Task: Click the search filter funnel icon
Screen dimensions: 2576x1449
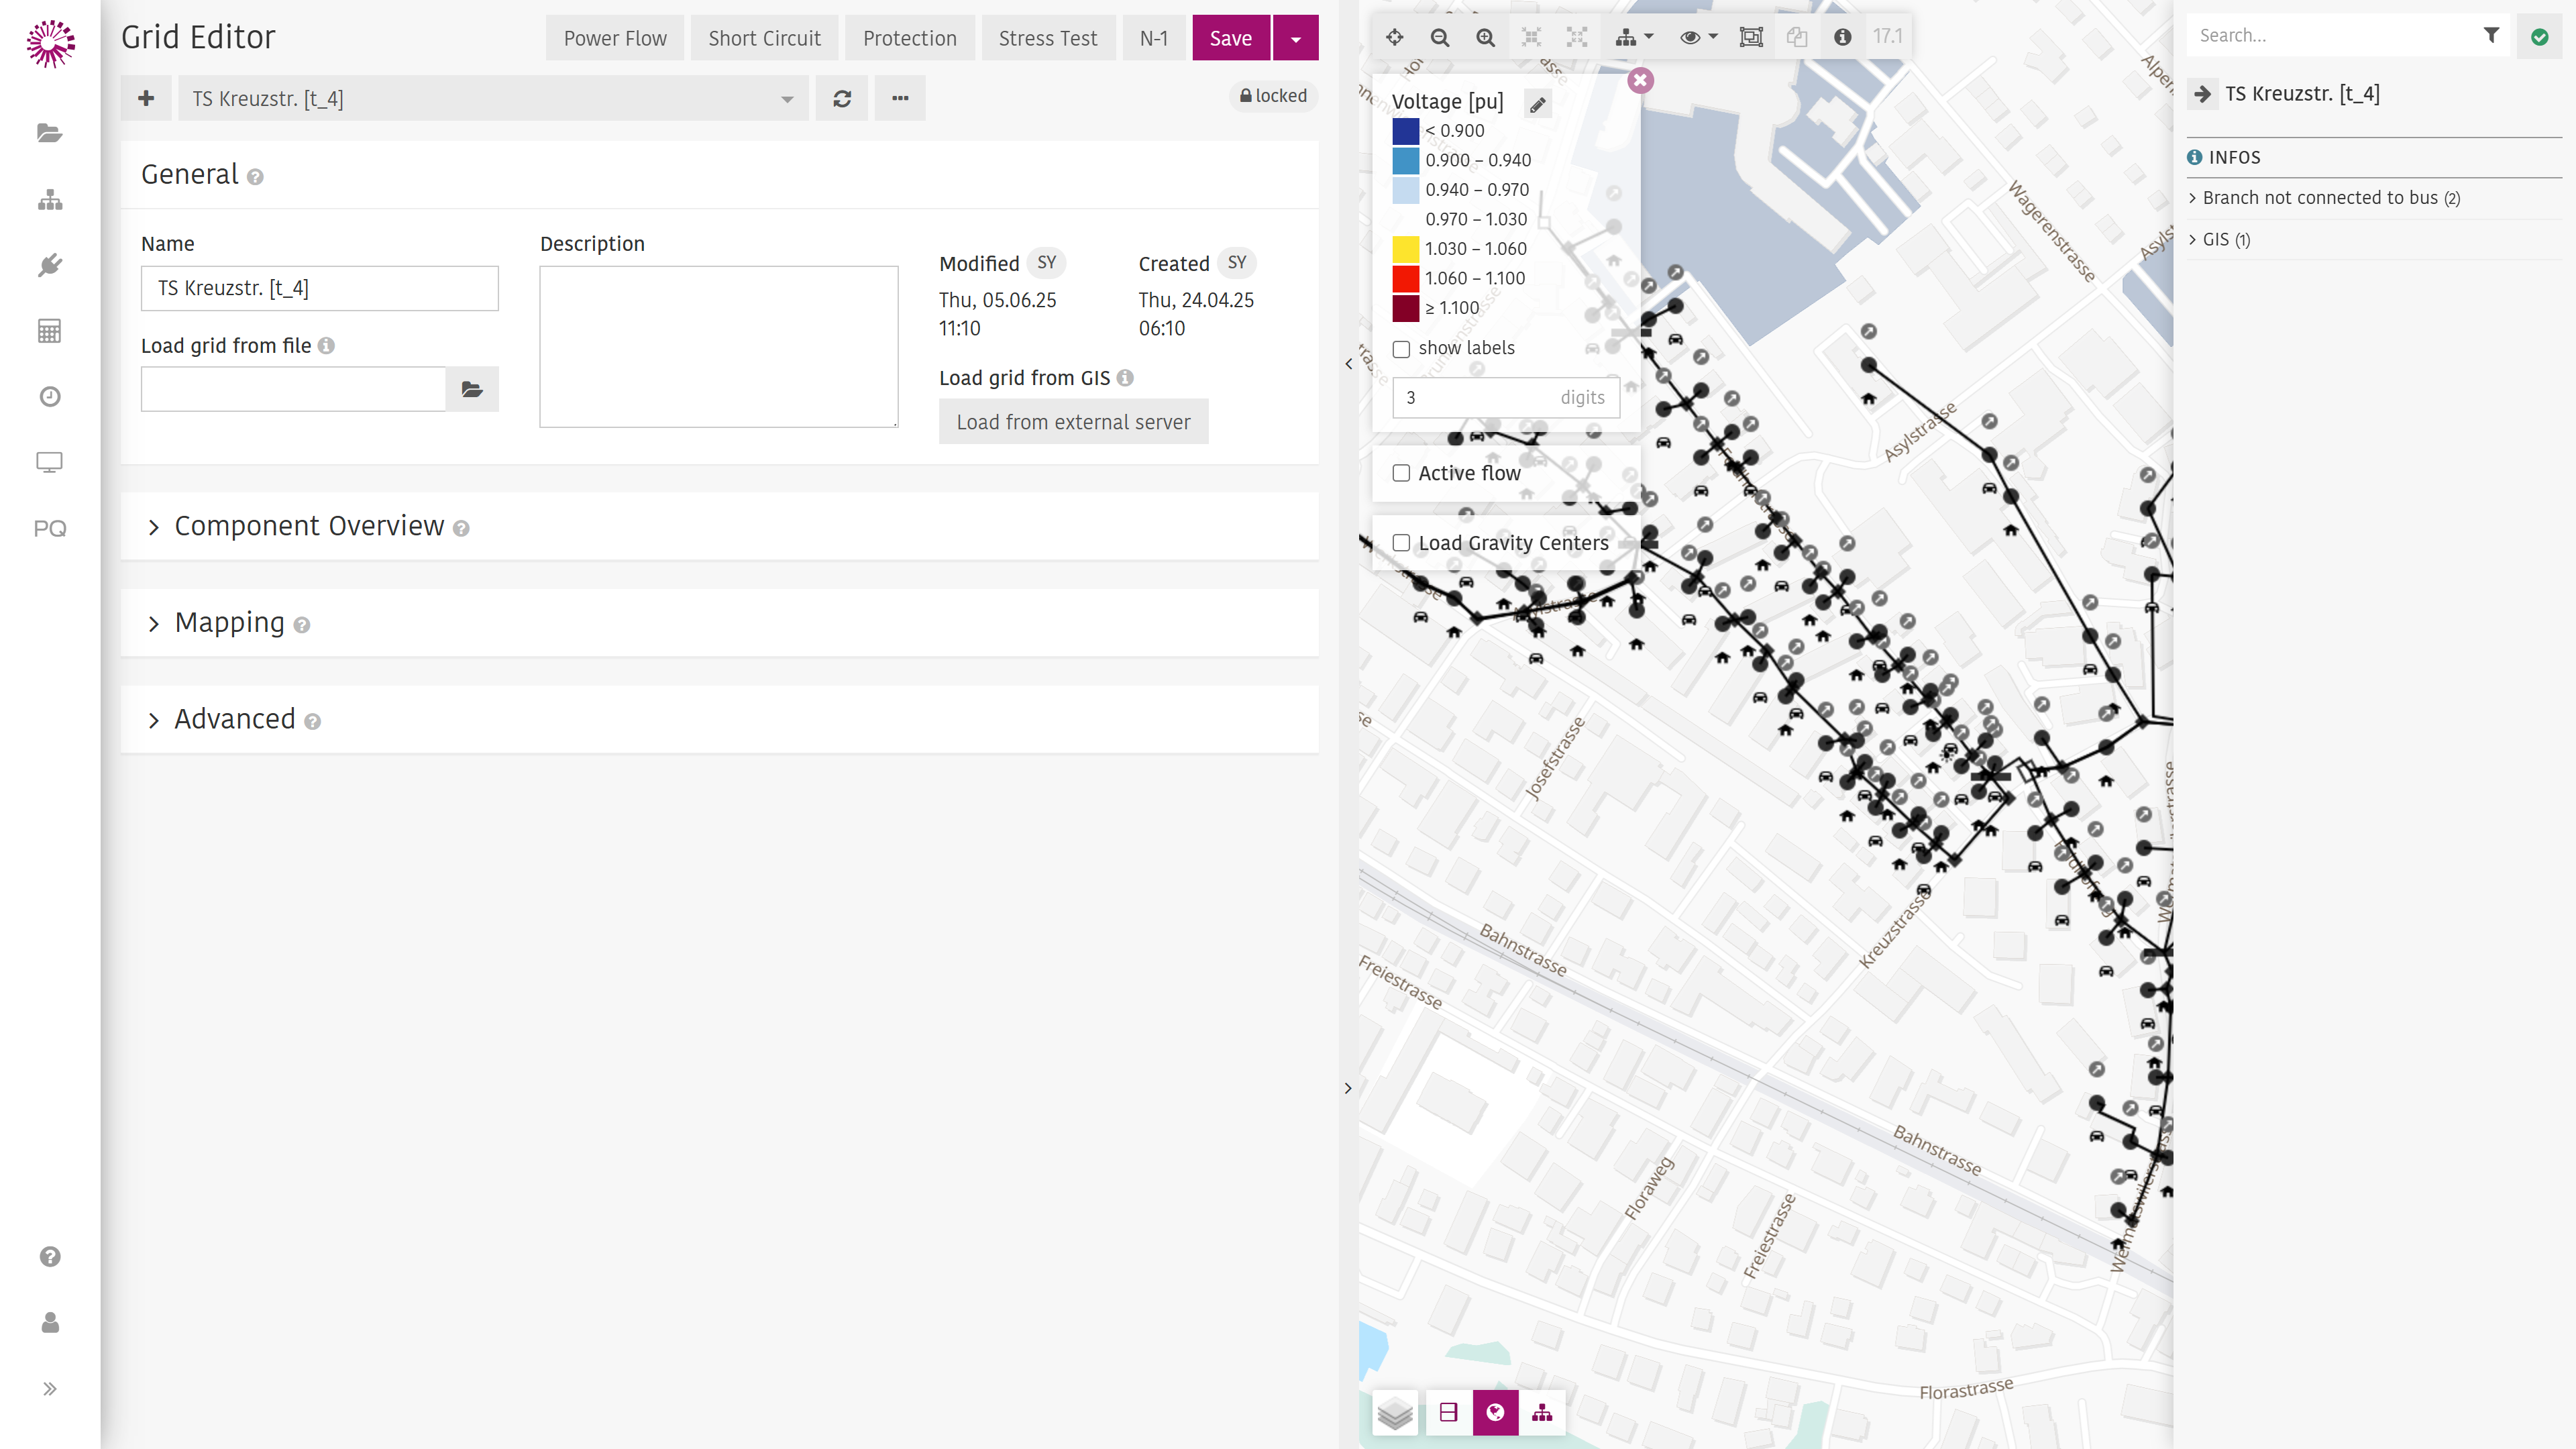Action: click(x=2491, y=35)
